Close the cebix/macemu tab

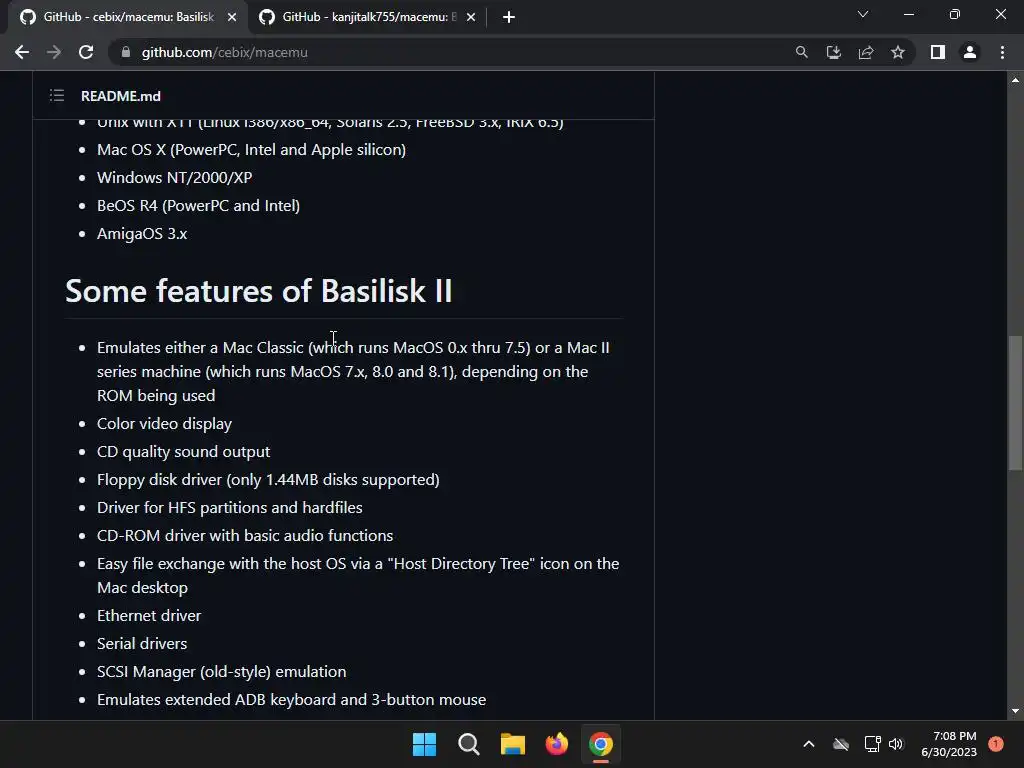tap(232, 17)
